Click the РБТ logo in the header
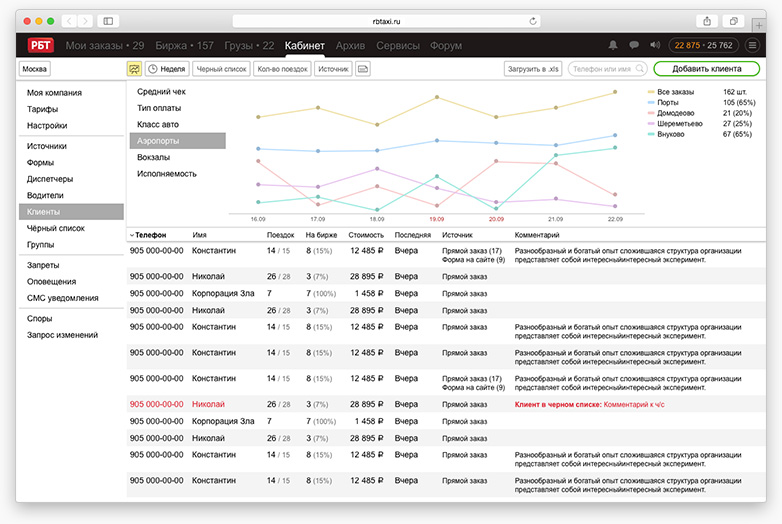This screenshot has height=524, width=782. (40, 45)
